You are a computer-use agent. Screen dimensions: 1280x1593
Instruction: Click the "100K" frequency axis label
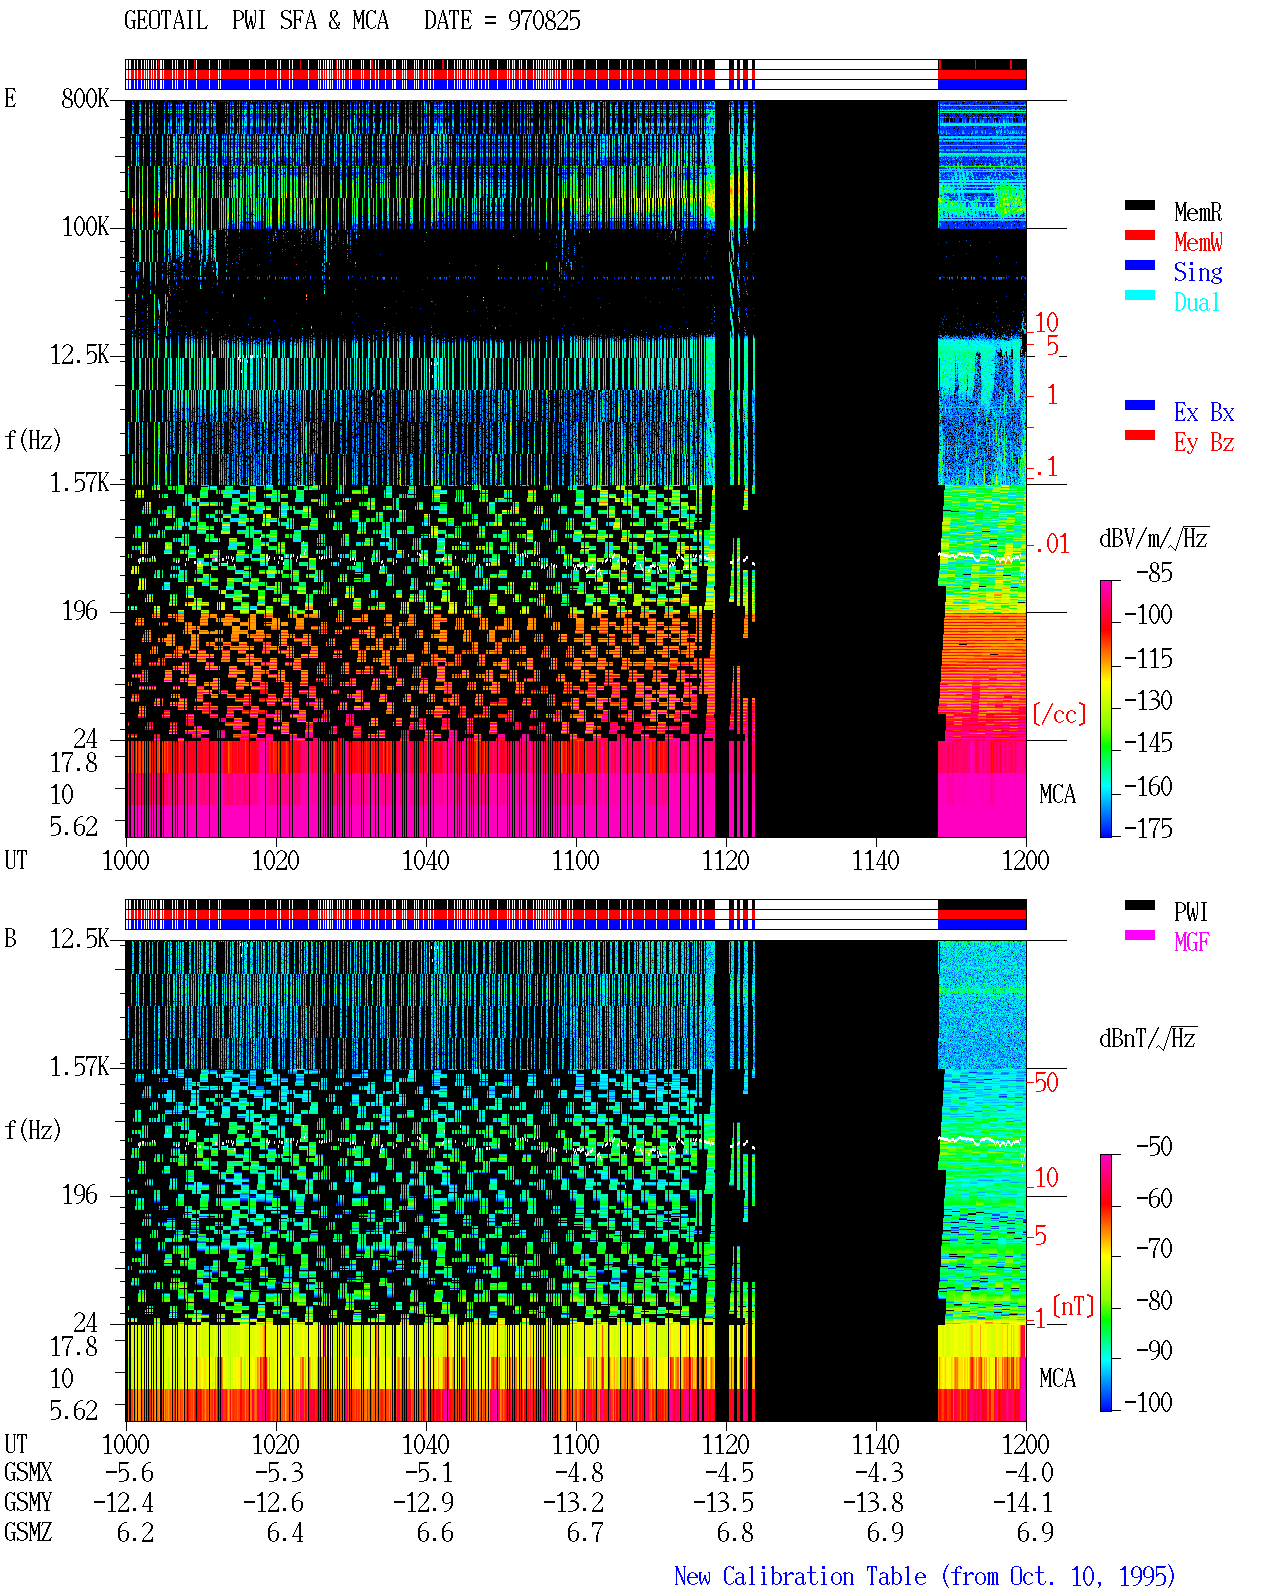[85, 226]
